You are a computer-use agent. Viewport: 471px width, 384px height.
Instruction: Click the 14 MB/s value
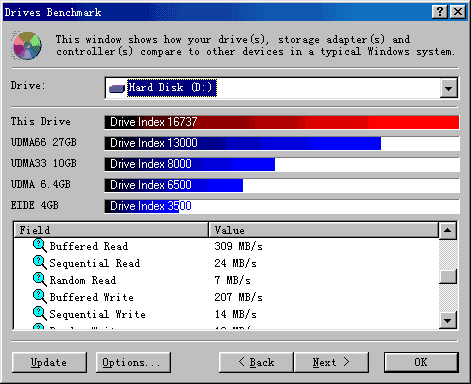tap(236, 314)
